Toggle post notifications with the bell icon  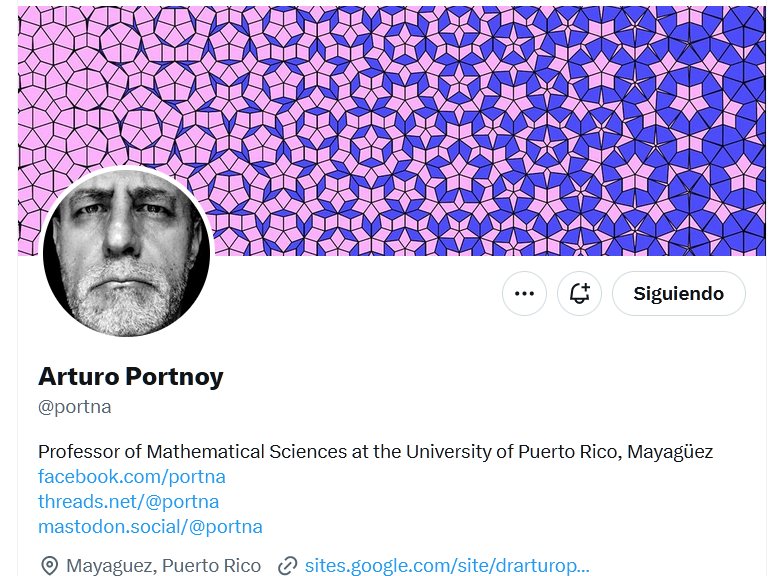(x=579, y=294)
